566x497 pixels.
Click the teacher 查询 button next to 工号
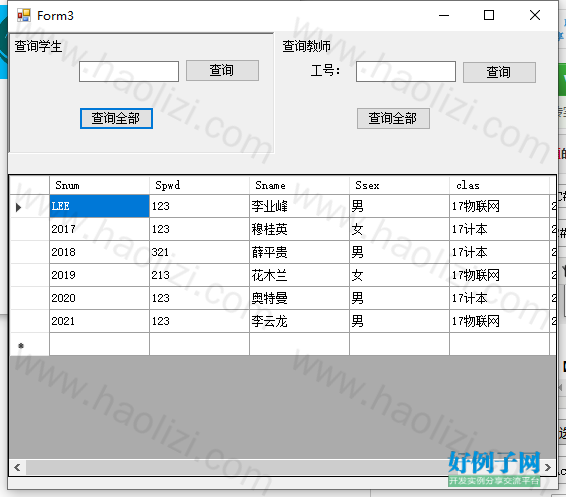tap(499, 72)
